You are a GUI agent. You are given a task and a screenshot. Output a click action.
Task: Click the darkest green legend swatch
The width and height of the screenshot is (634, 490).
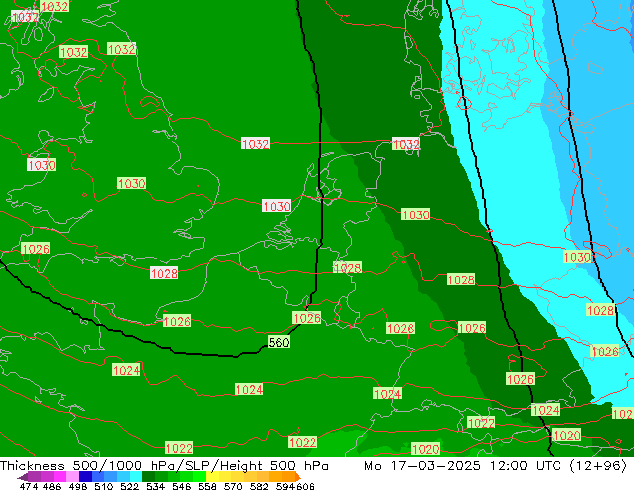(x=149, y=477)
